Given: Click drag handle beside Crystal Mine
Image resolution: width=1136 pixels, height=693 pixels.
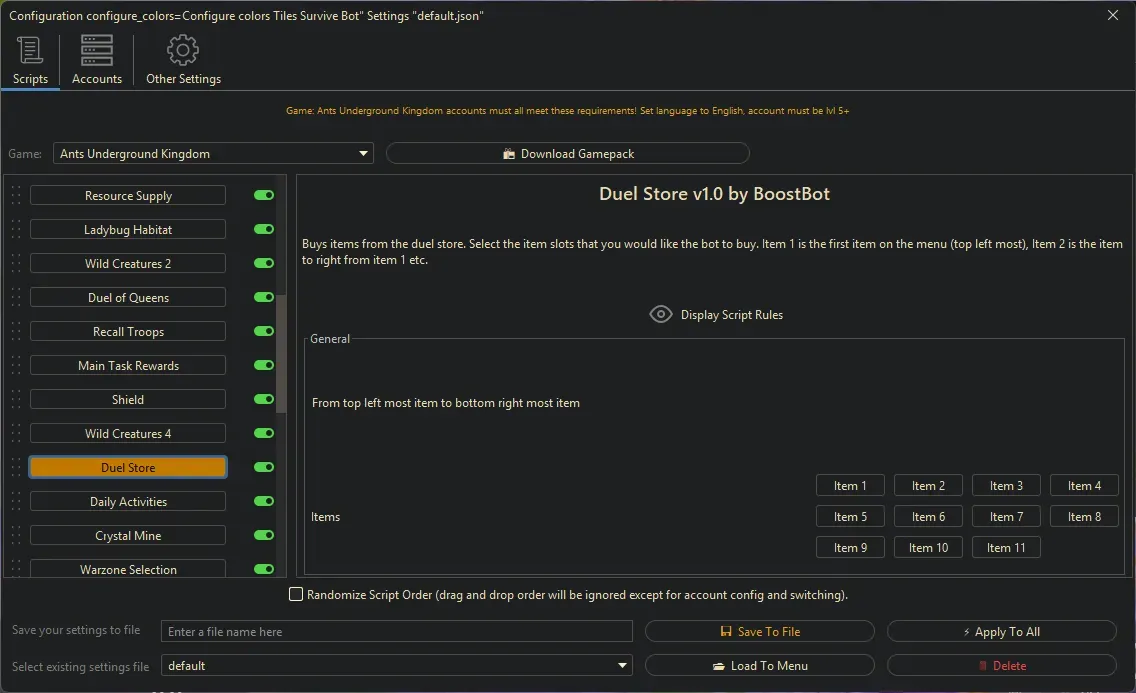Looking at the screenshot, I should point(15,536).
